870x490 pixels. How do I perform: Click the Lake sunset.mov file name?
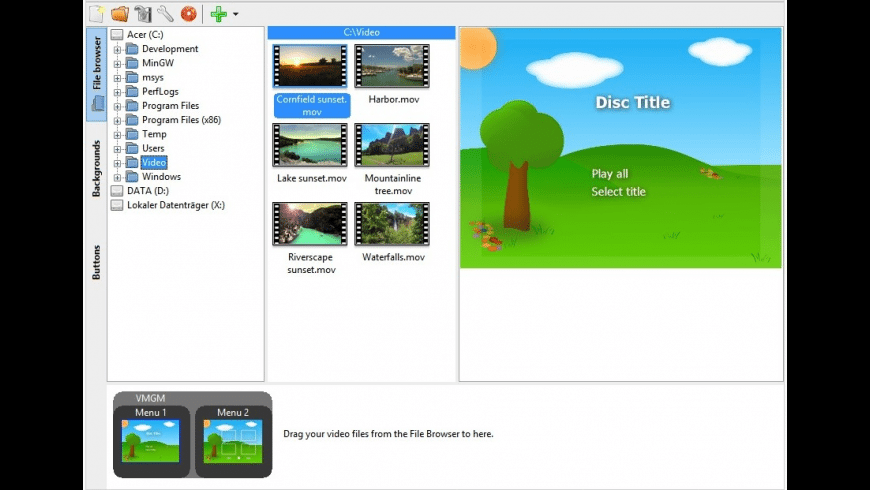[x=311, y=178]
